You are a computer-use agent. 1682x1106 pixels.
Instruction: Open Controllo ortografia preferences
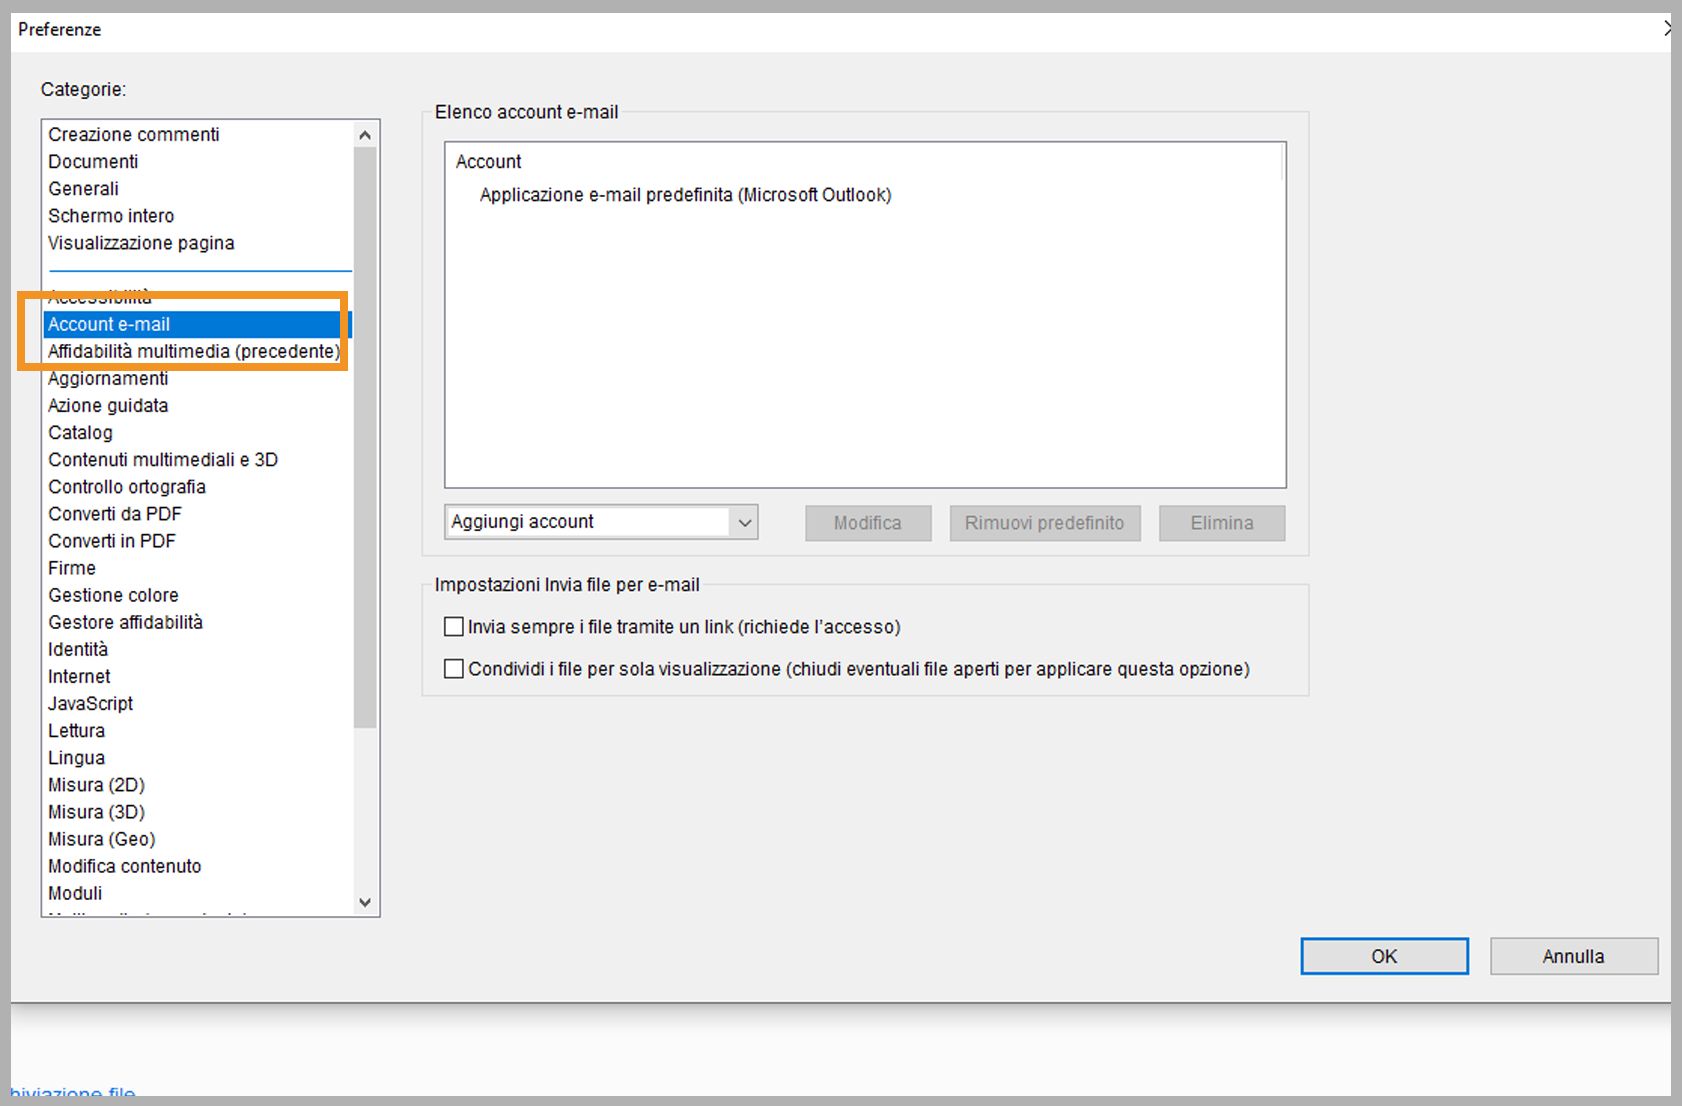pyautogui.click(x=126, y=487)
